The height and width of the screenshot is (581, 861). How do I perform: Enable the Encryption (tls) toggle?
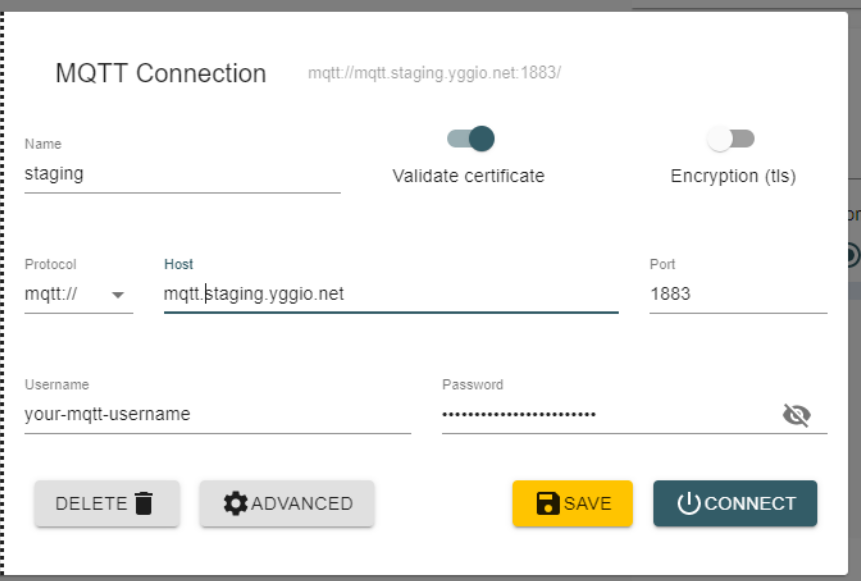tap(731, 141)
